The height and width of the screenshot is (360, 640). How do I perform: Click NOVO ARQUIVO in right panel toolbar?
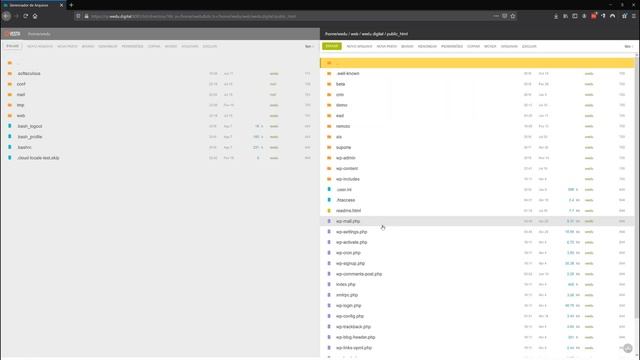360,47
